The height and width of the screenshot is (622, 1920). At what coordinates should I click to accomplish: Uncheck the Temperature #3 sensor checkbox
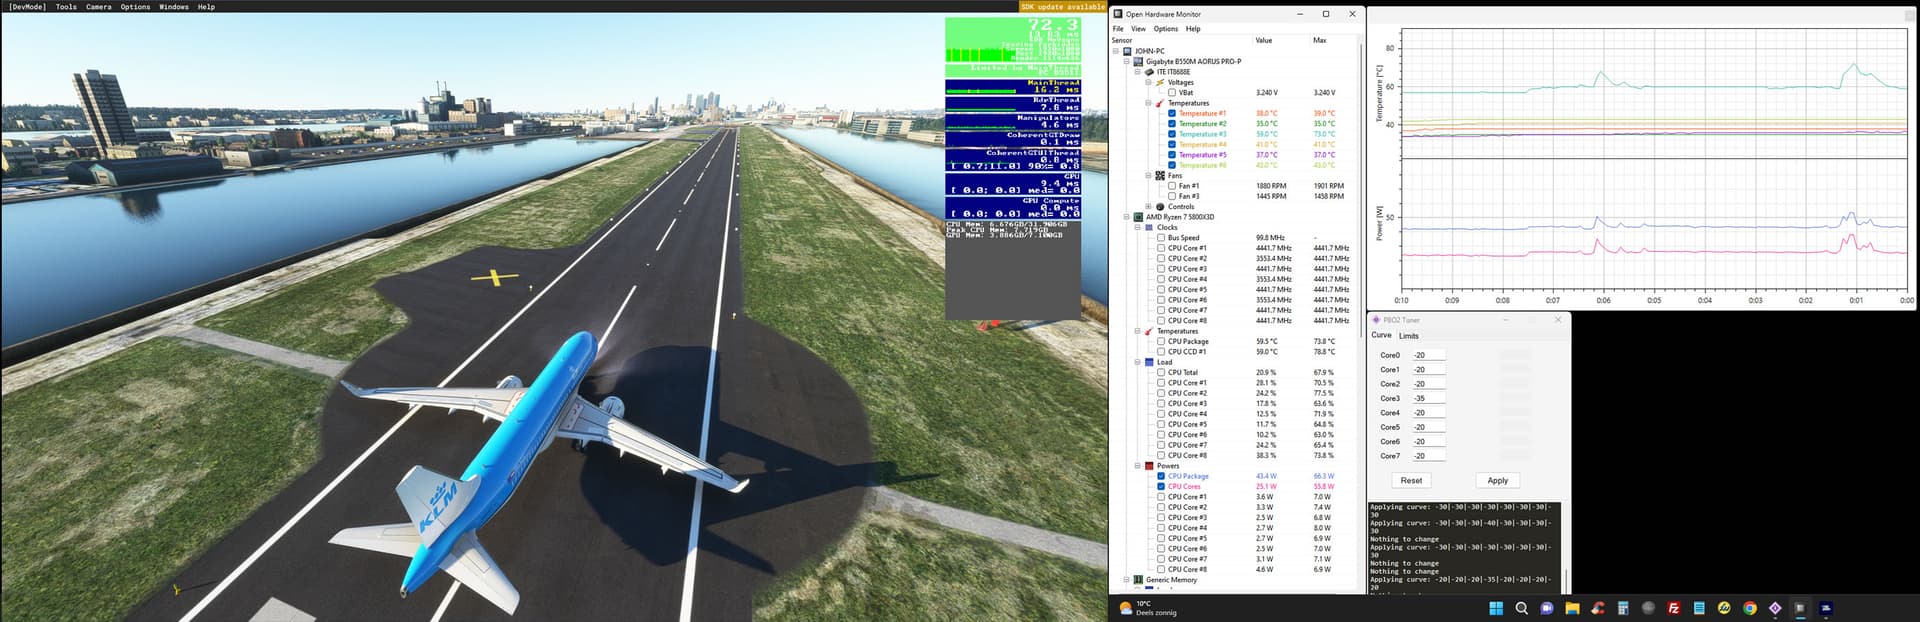point(1172,134)
